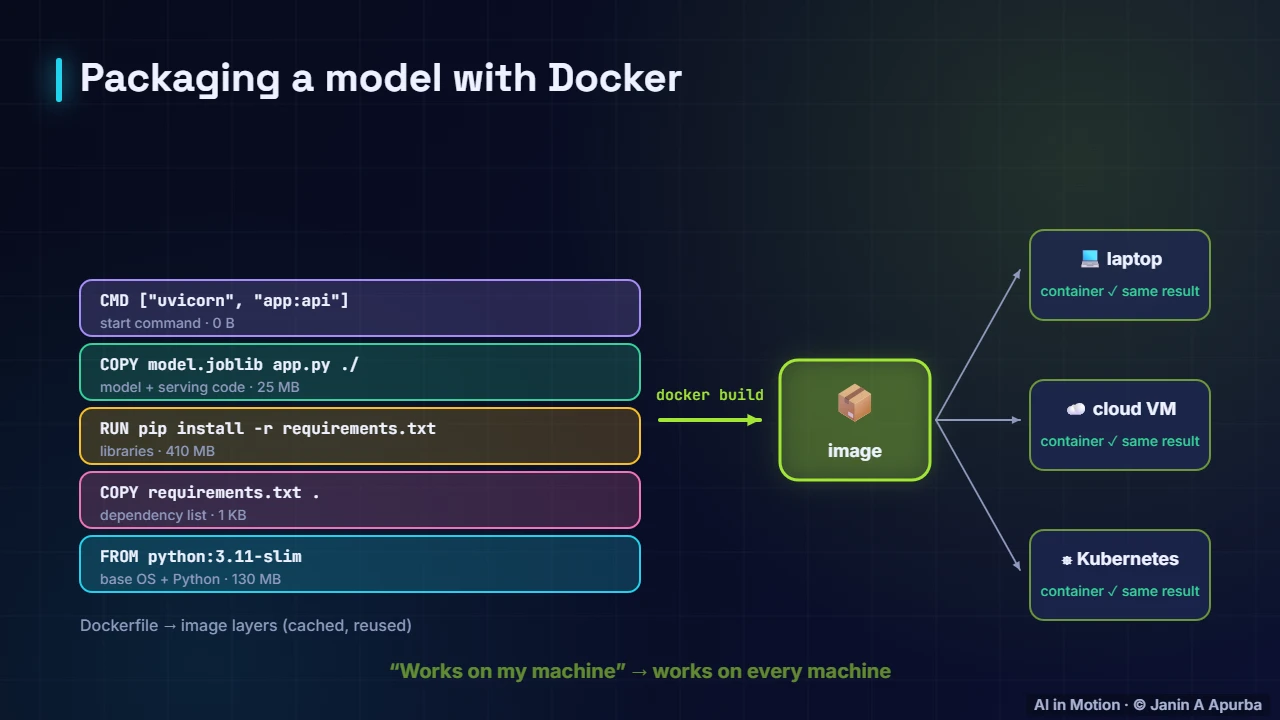Click the text 'base OS + Python · 130 MB'

(190, 579)
